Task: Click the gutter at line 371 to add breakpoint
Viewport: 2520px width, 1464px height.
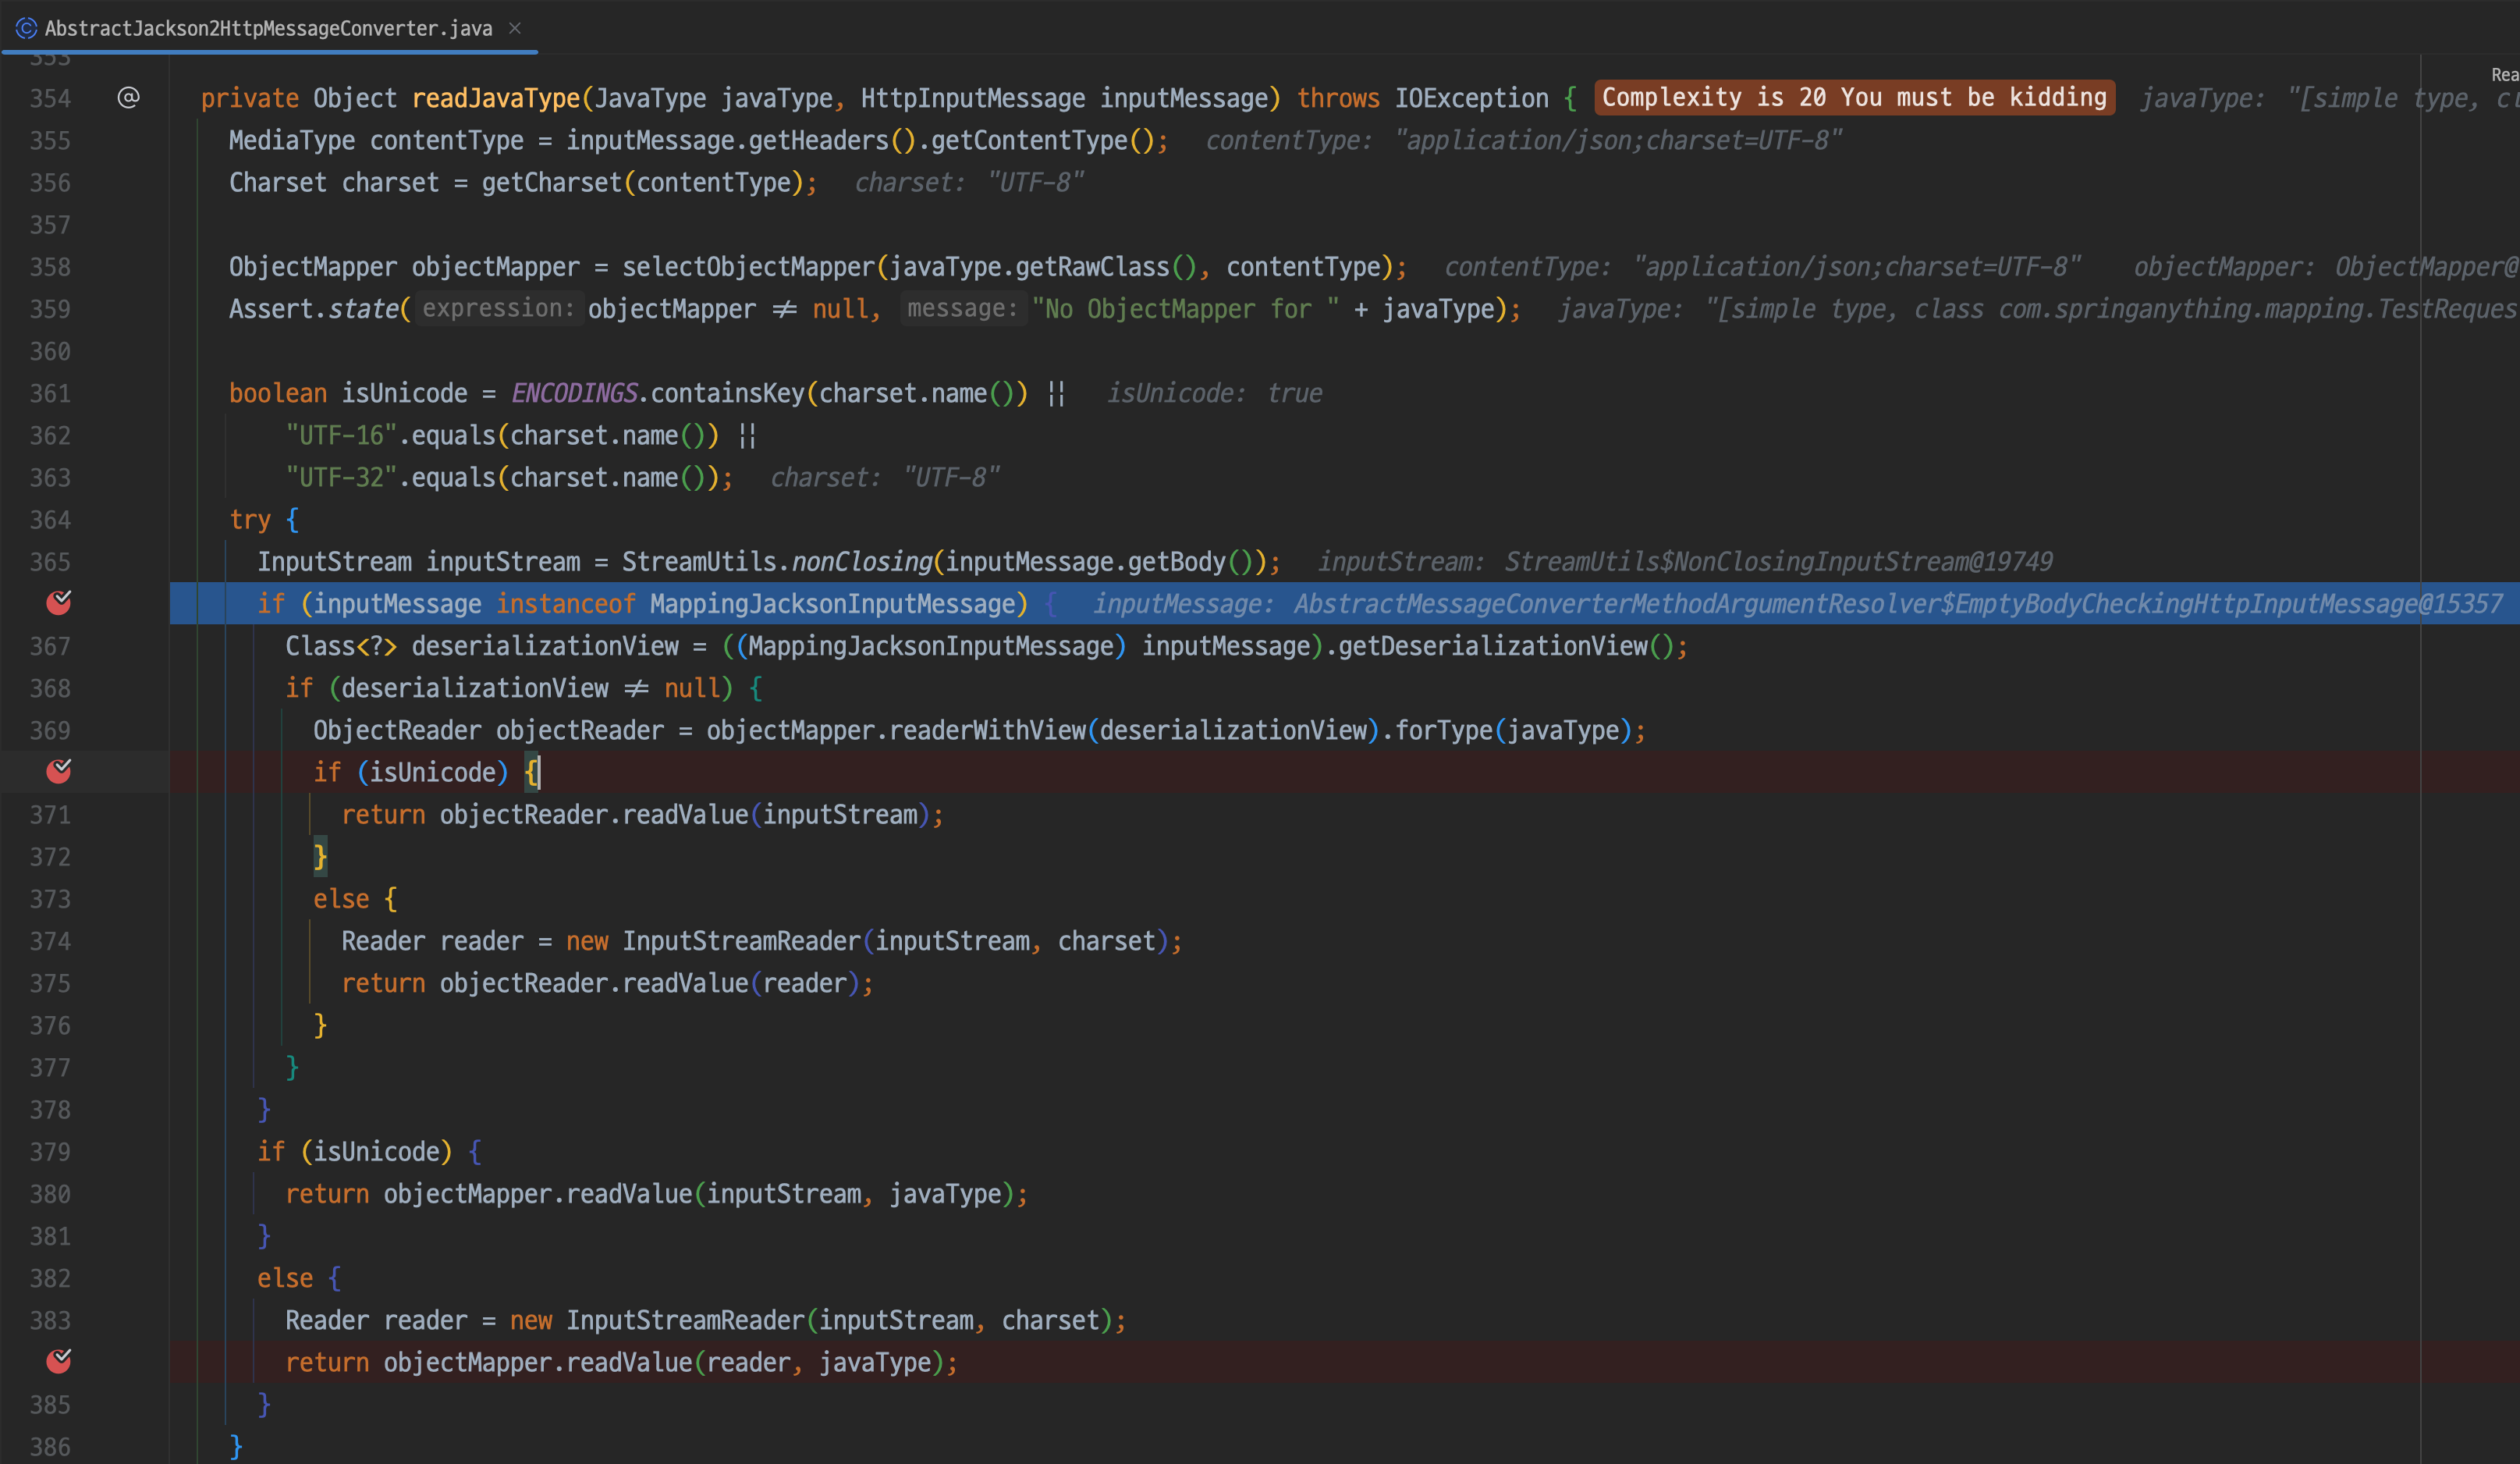Action: pos(59,815)
